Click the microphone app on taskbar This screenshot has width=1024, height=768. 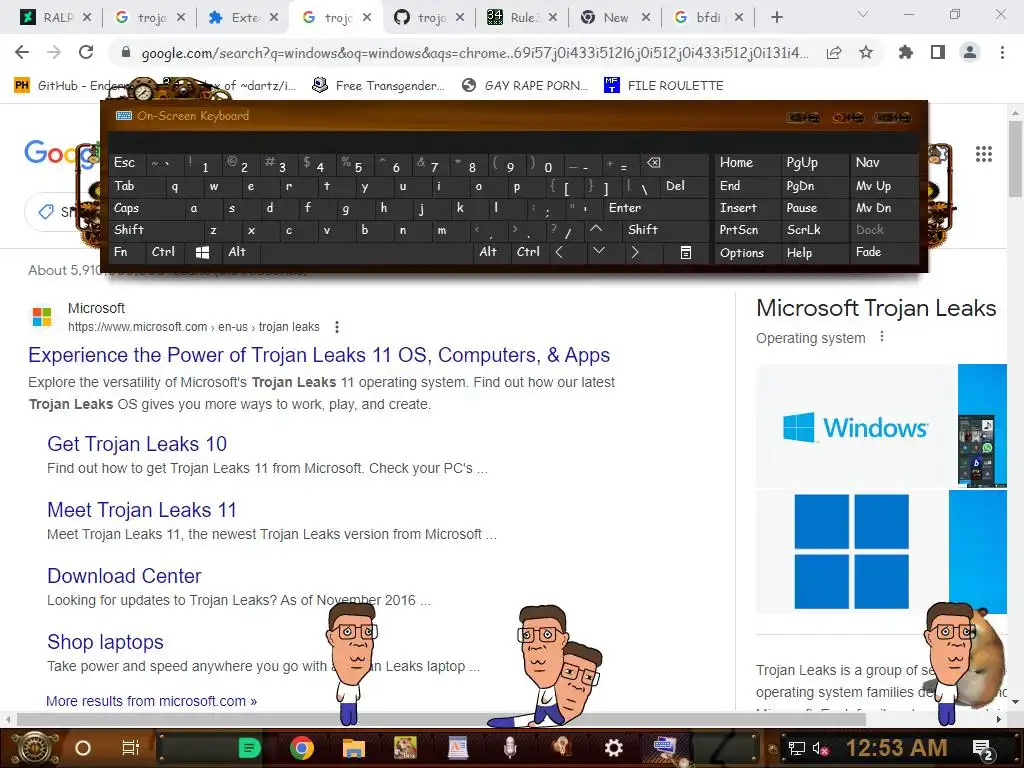510,748
